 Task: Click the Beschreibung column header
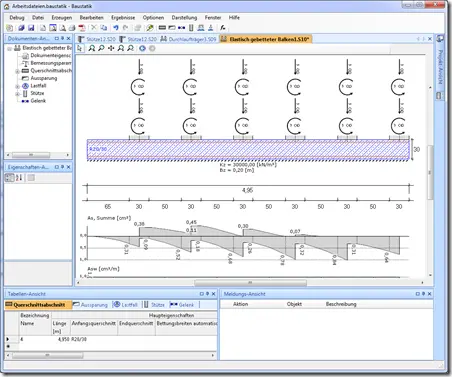coord(341,304)
